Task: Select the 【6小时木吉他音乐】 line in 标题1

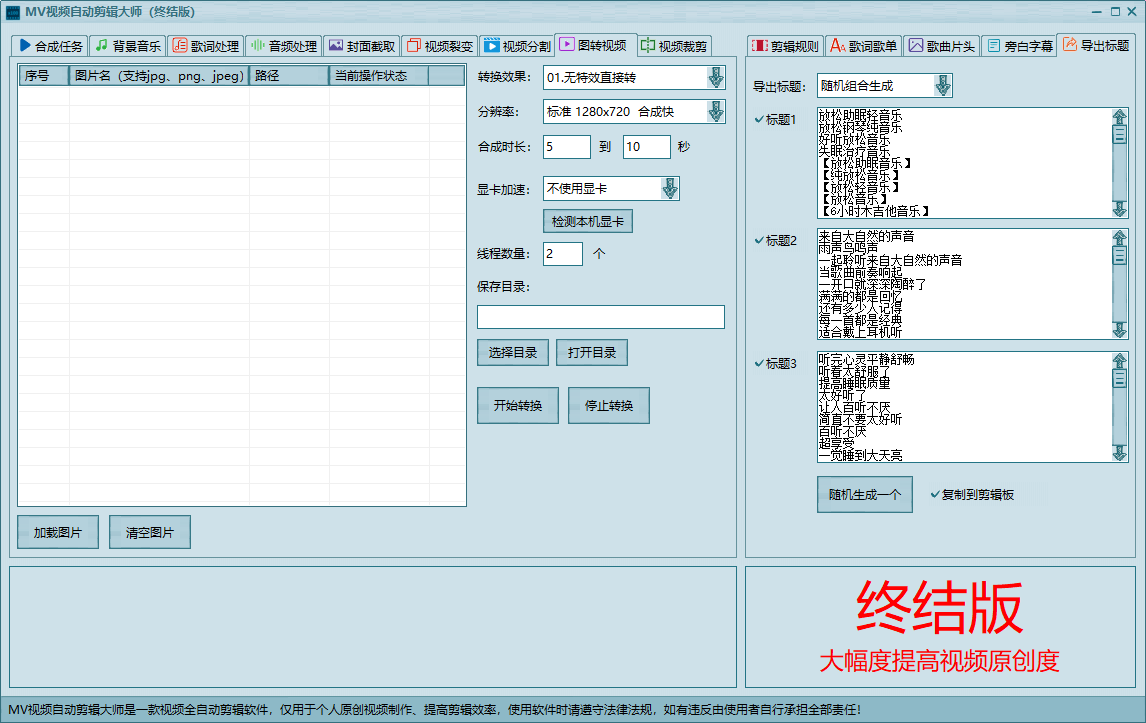Action: [875, 211]
